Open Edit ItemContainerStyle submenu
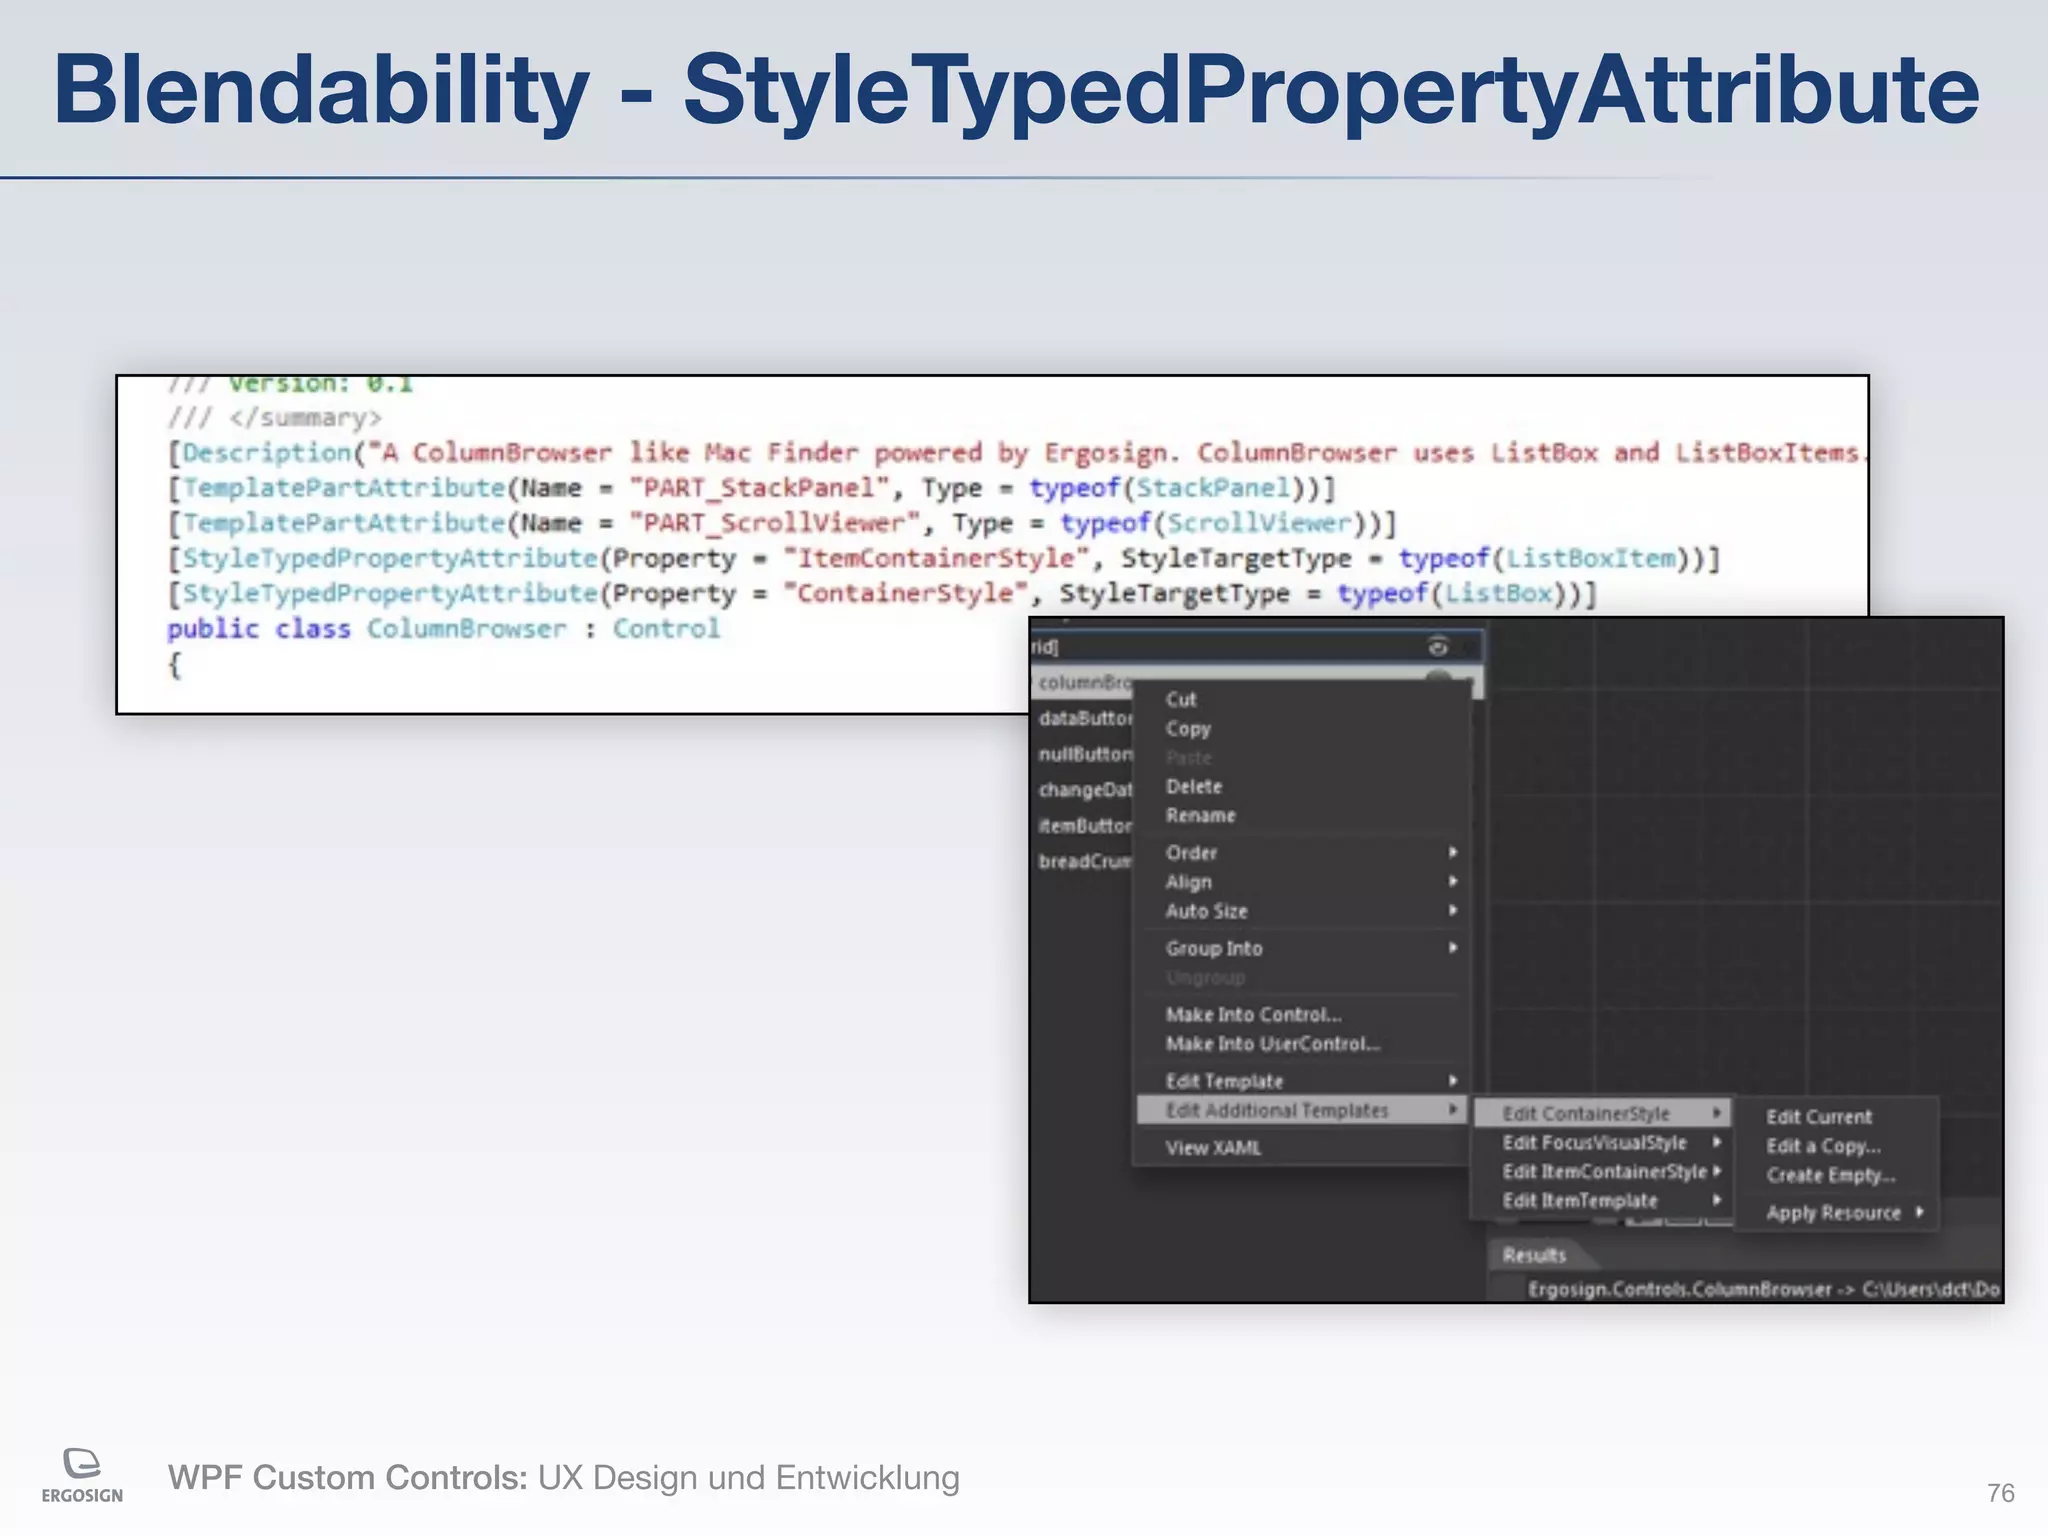Viewport: 2048px width, 1536px height. point(1602,1171)
